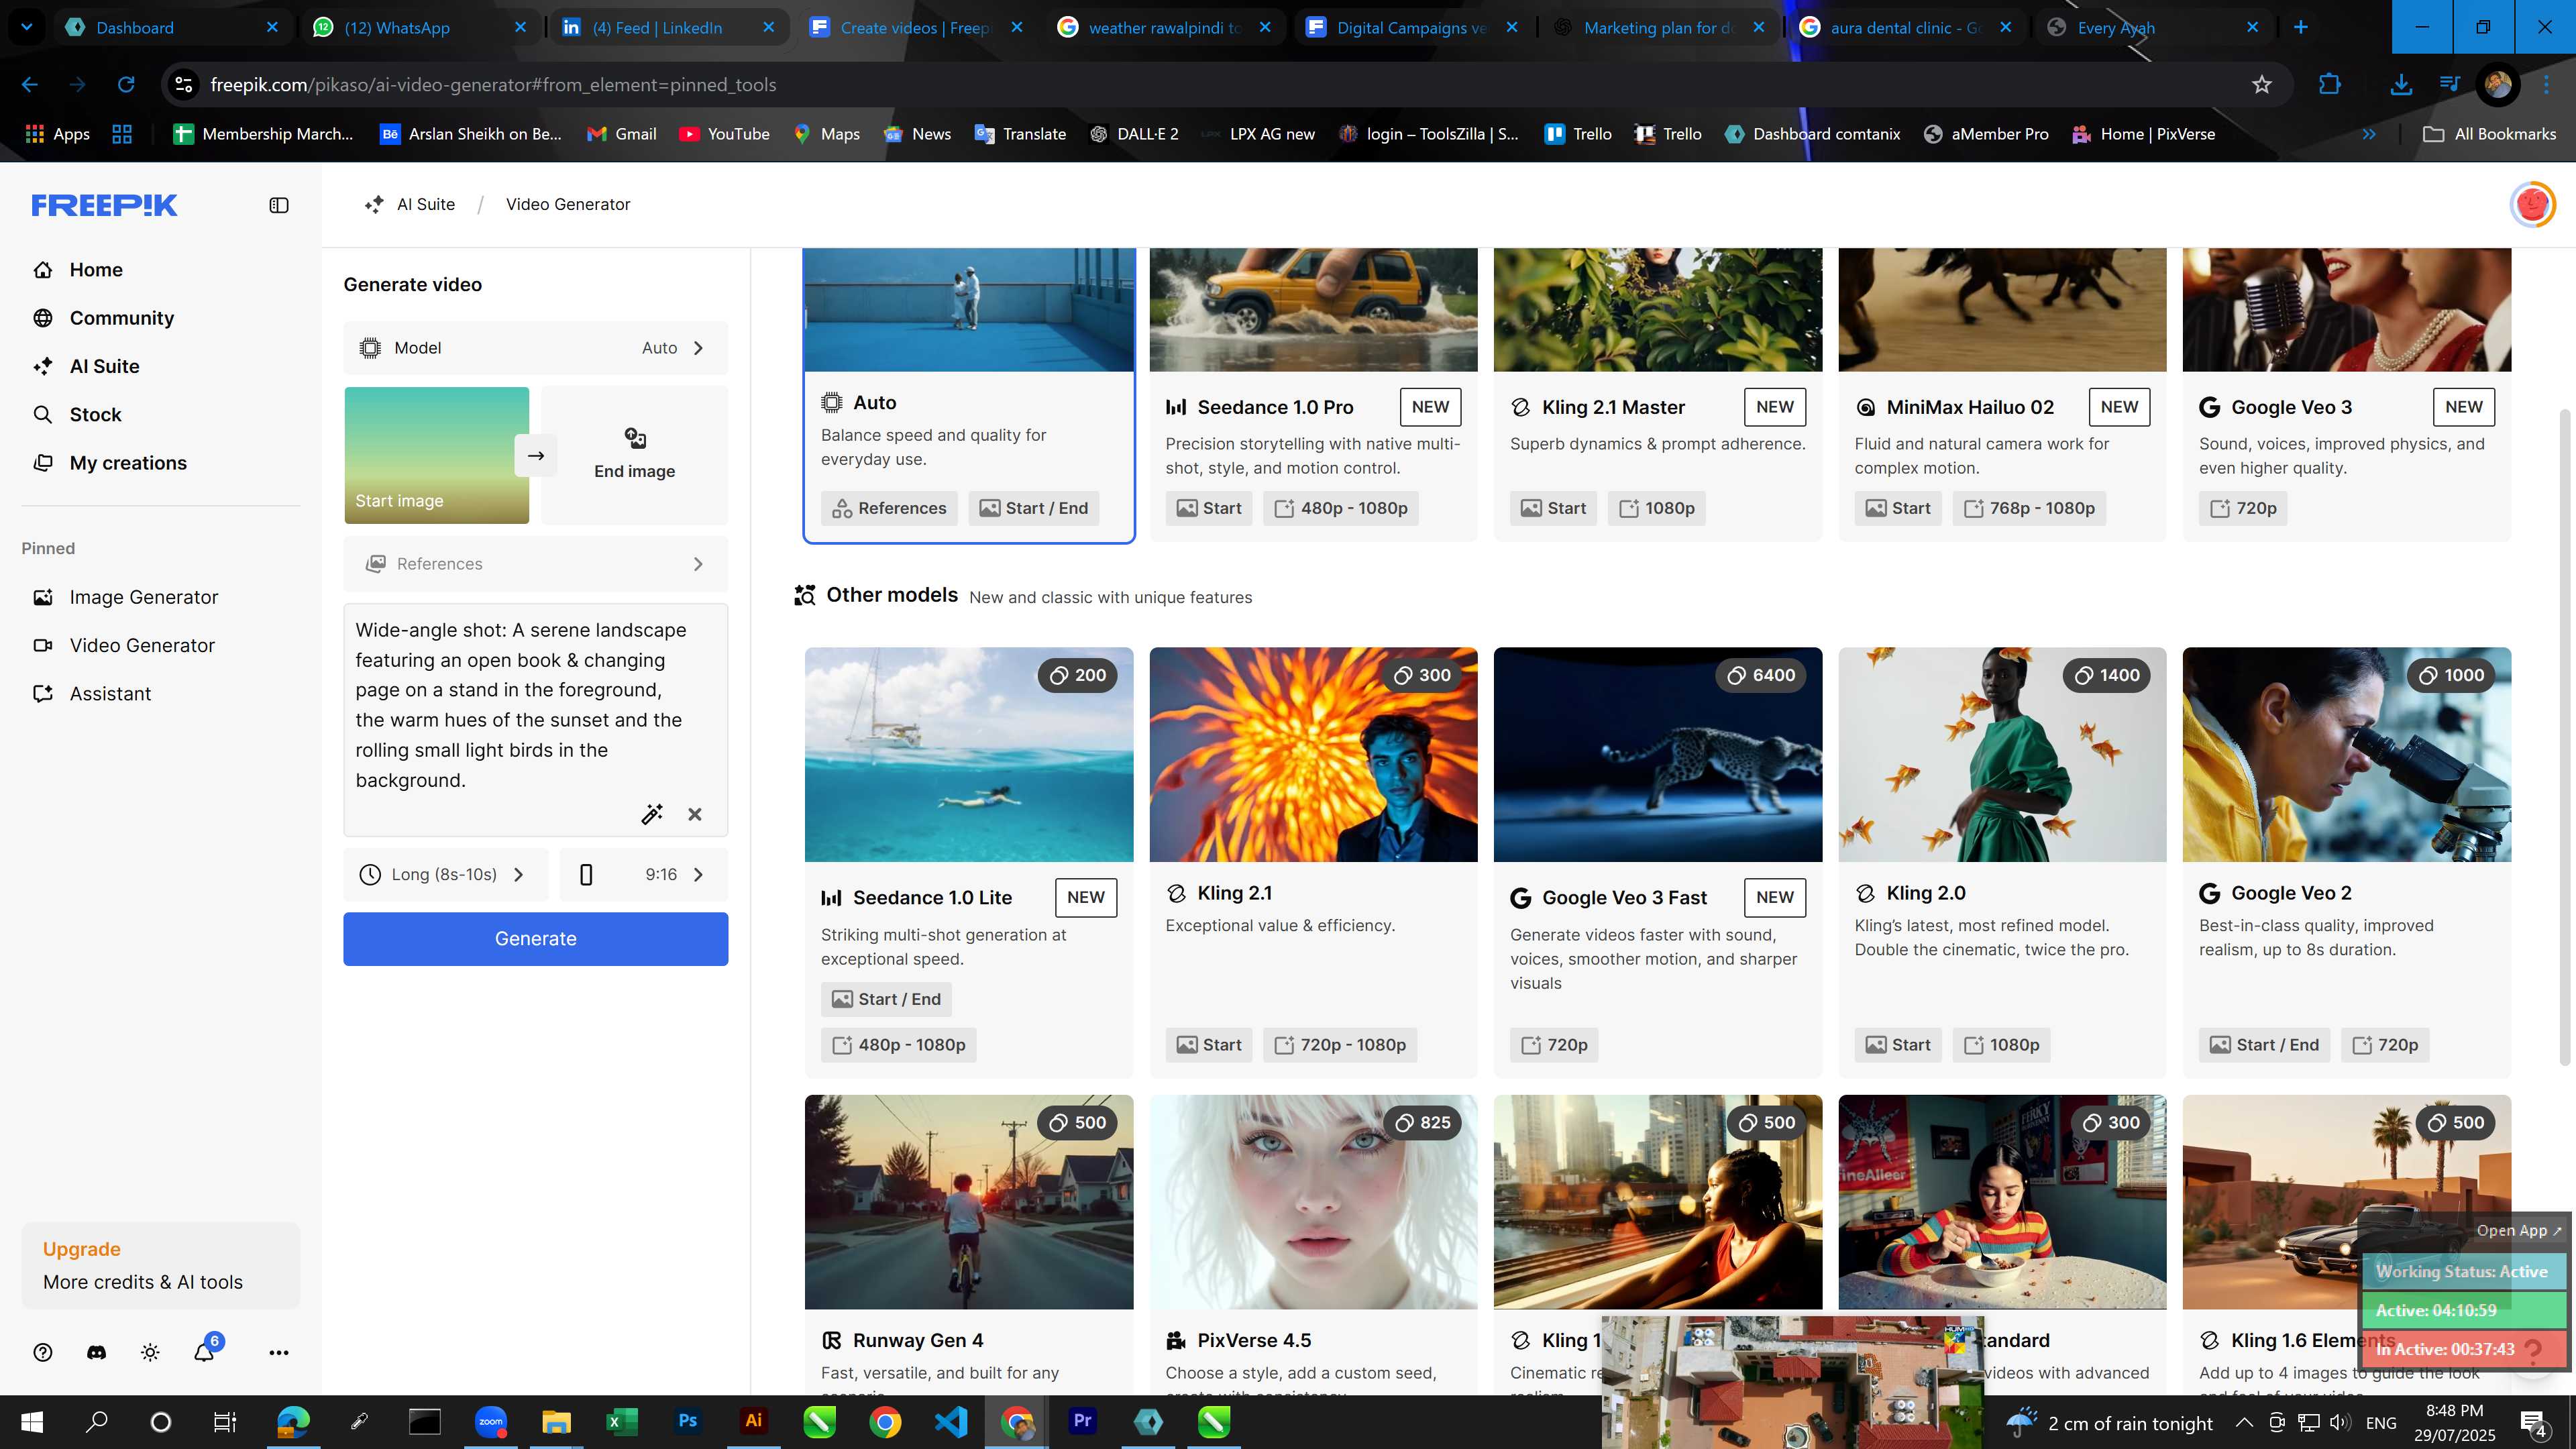The height and width of the screenshot is (1449, 2576).
Task: Open more options three-dots in sidebar
Action: click(279, 1352)
